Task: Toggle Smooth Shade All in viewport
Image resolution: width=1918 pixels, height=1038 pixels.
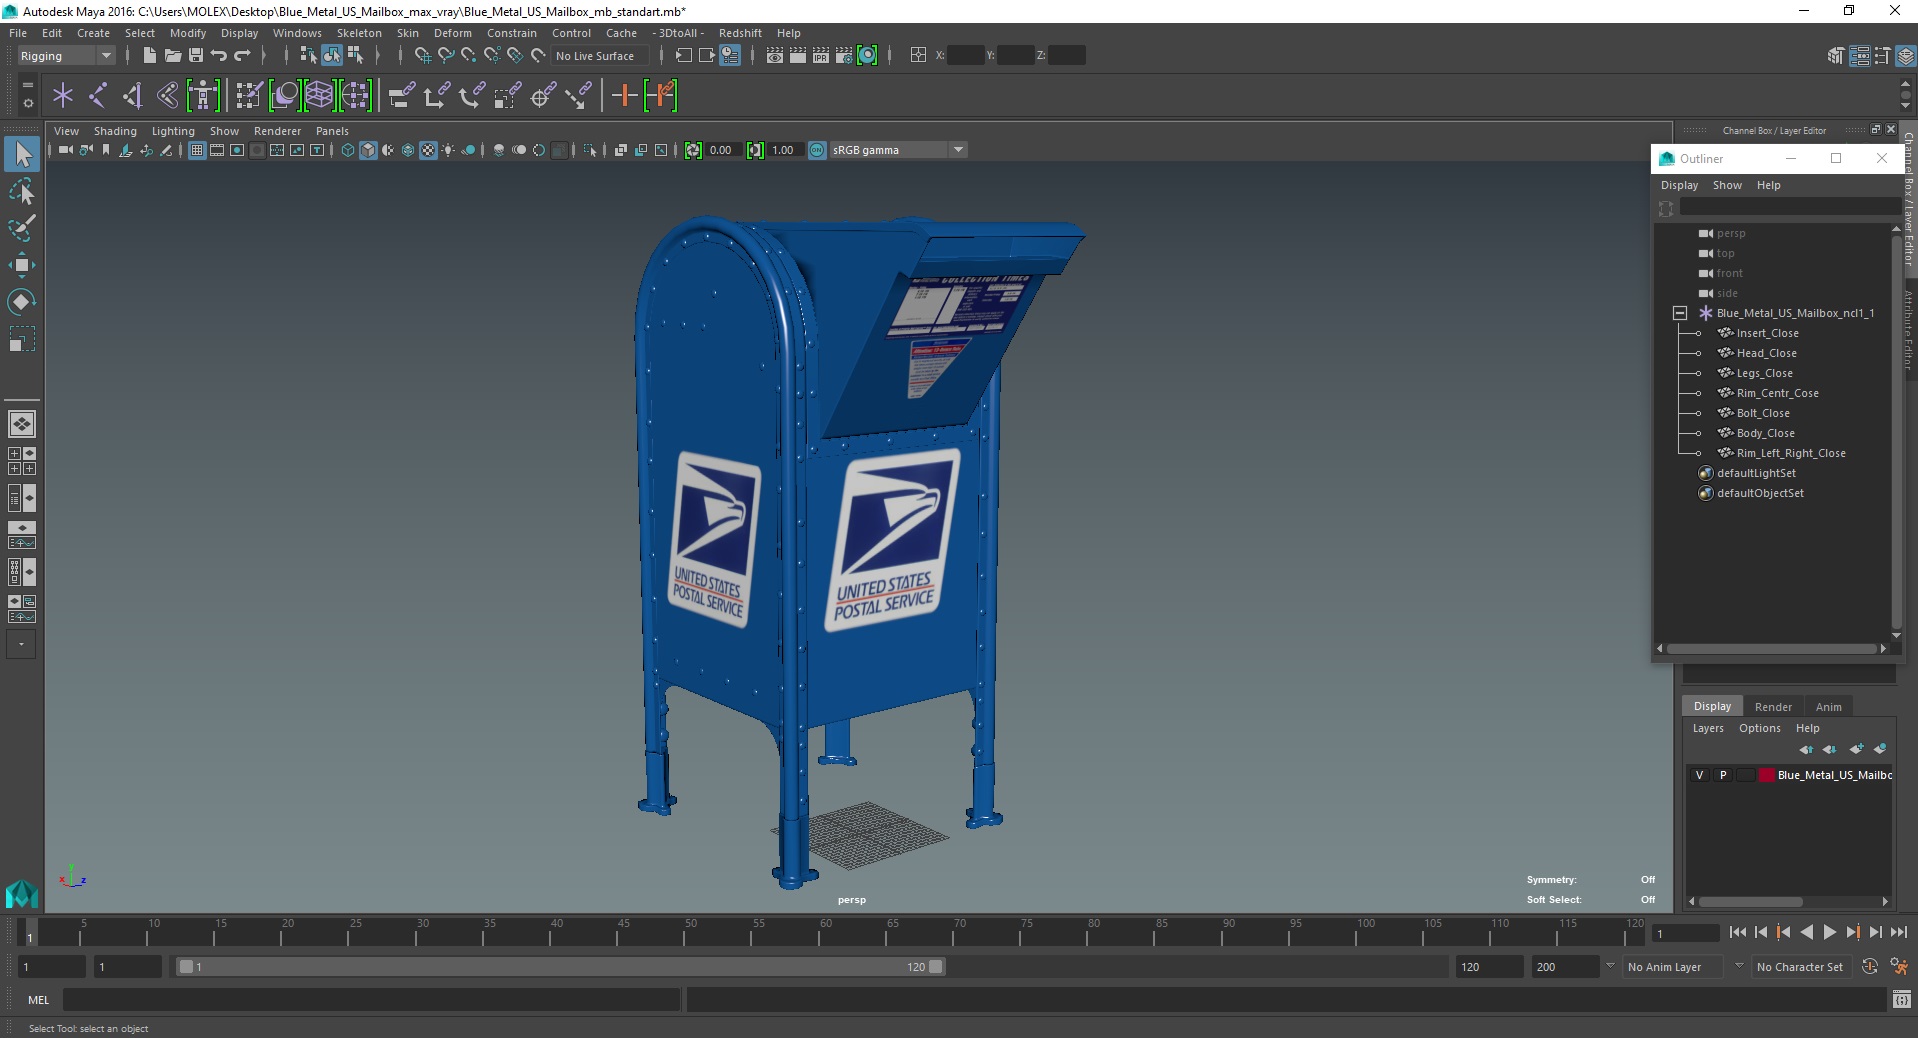Action: click(x=368, y=150)
